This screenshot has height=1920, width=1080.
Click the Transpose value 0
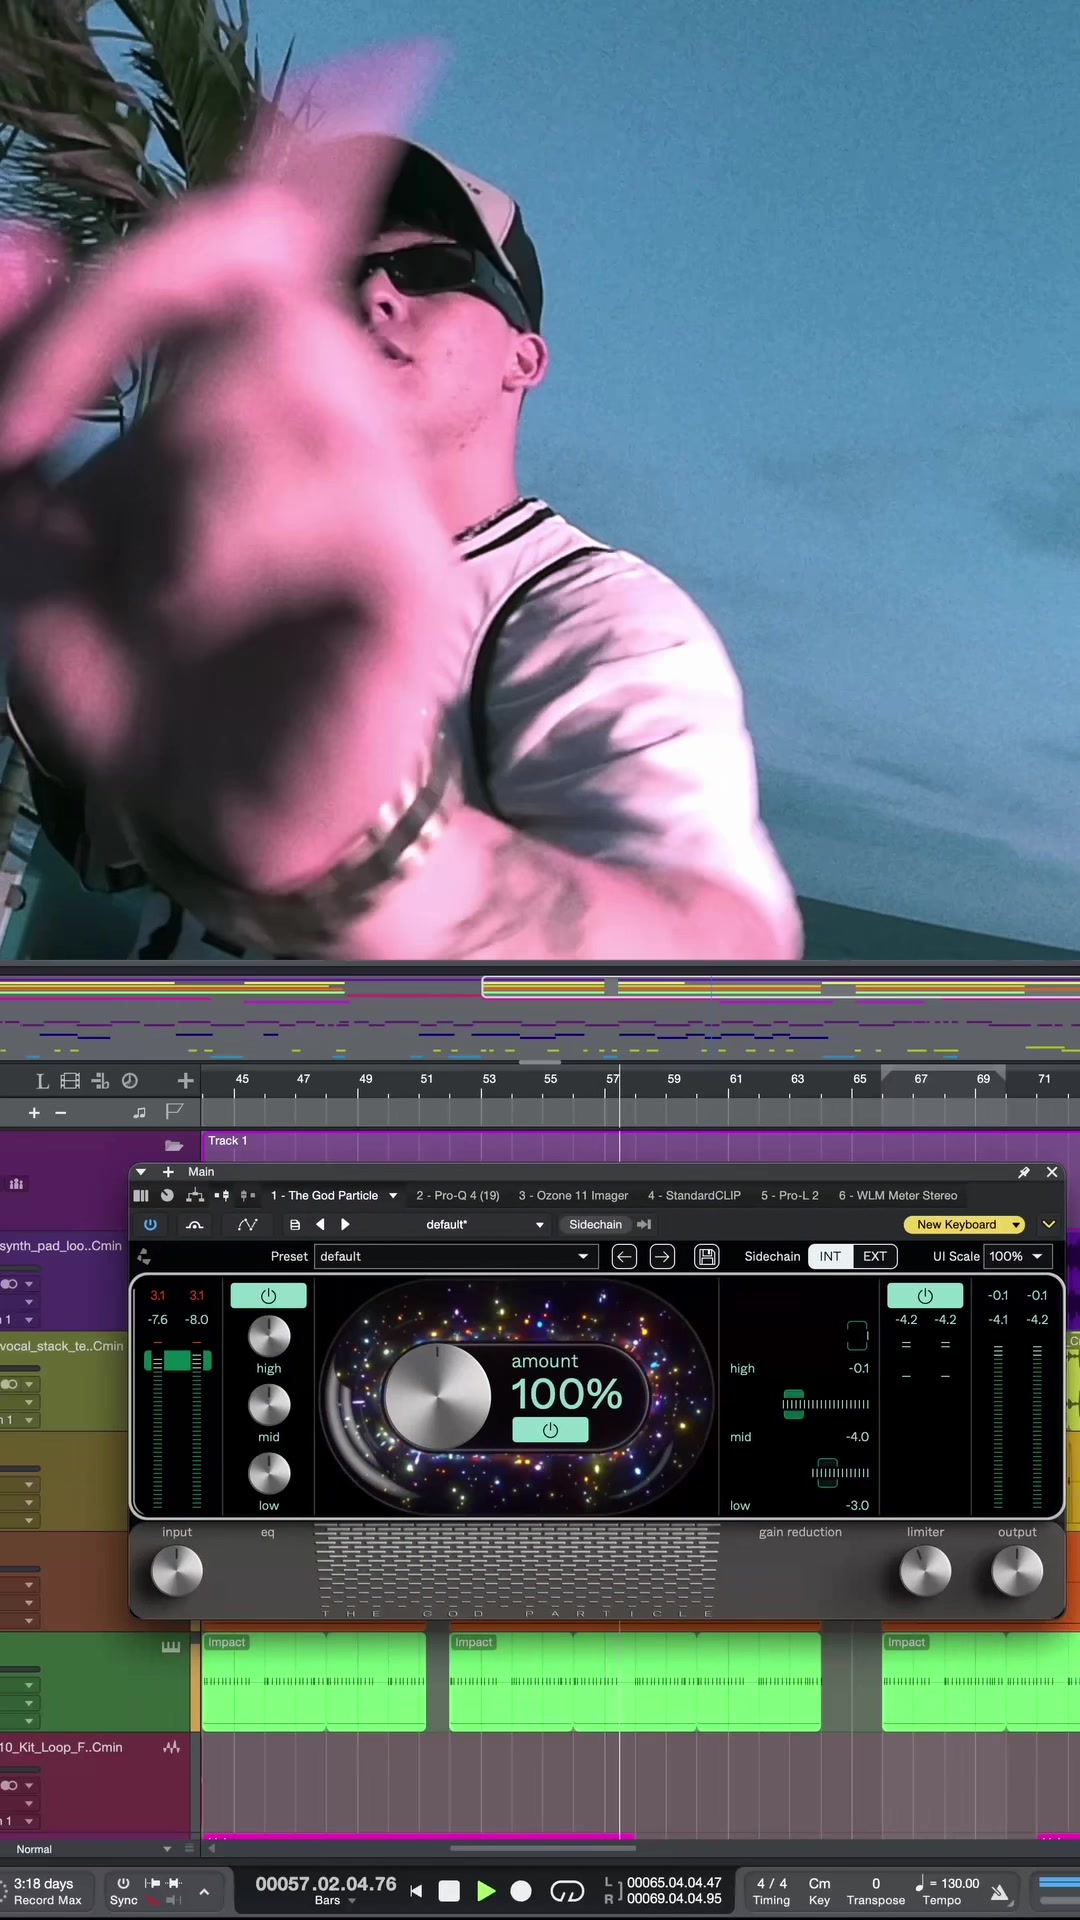[x=876, y=1884]
